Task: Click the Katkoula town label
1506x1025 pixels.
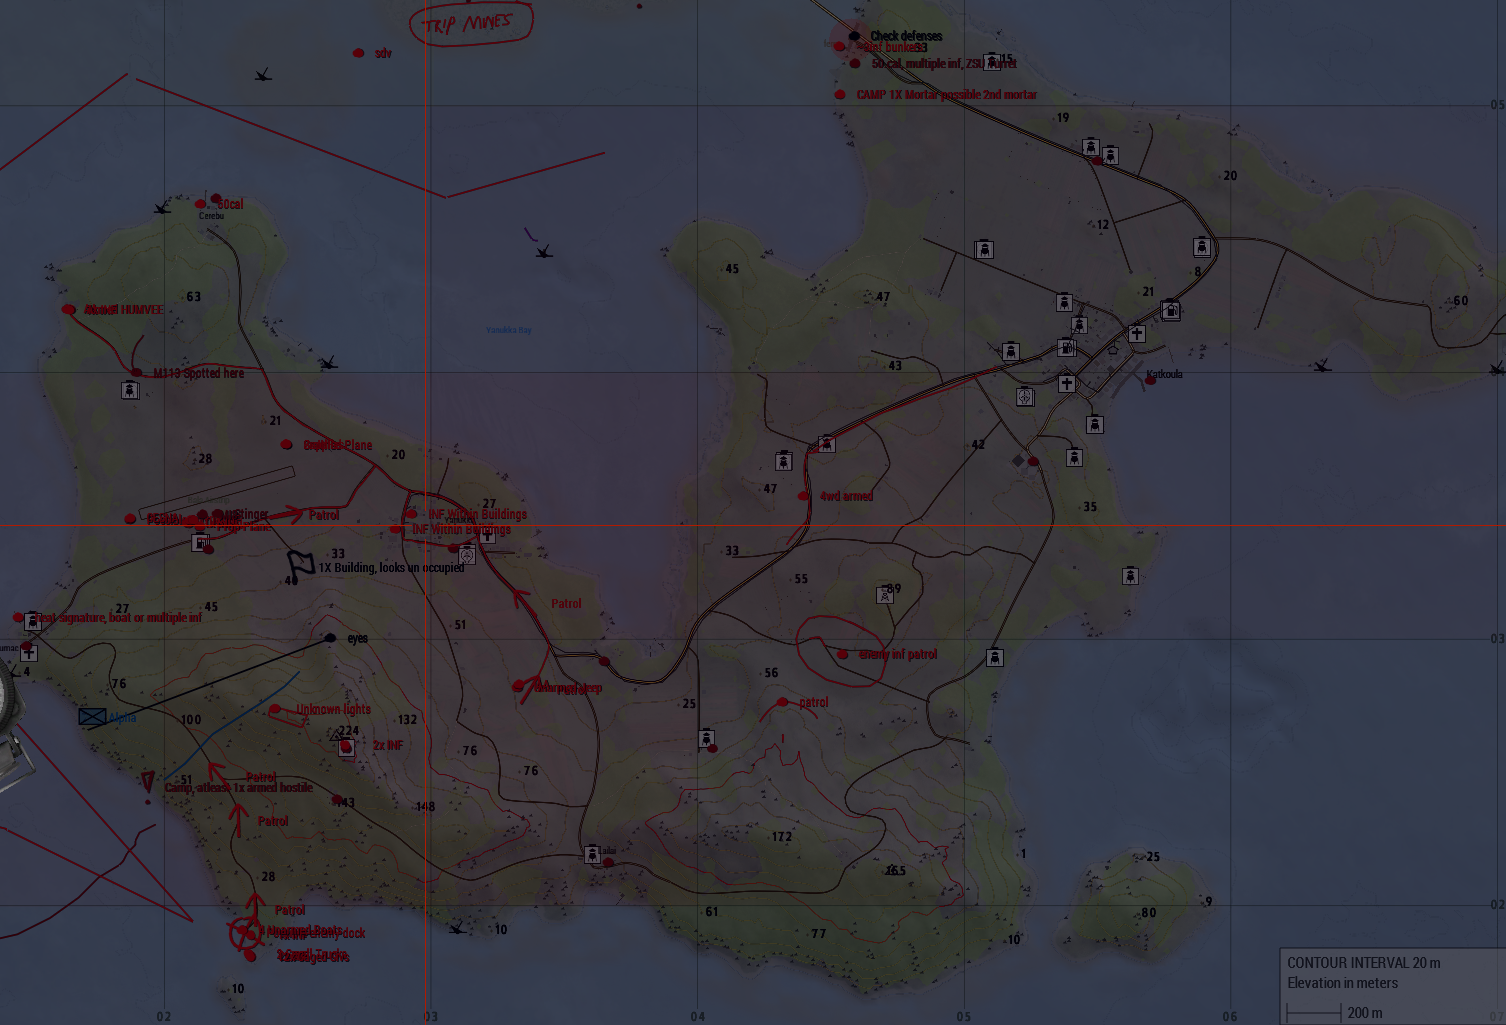Action: click(x=1164, y=374)
